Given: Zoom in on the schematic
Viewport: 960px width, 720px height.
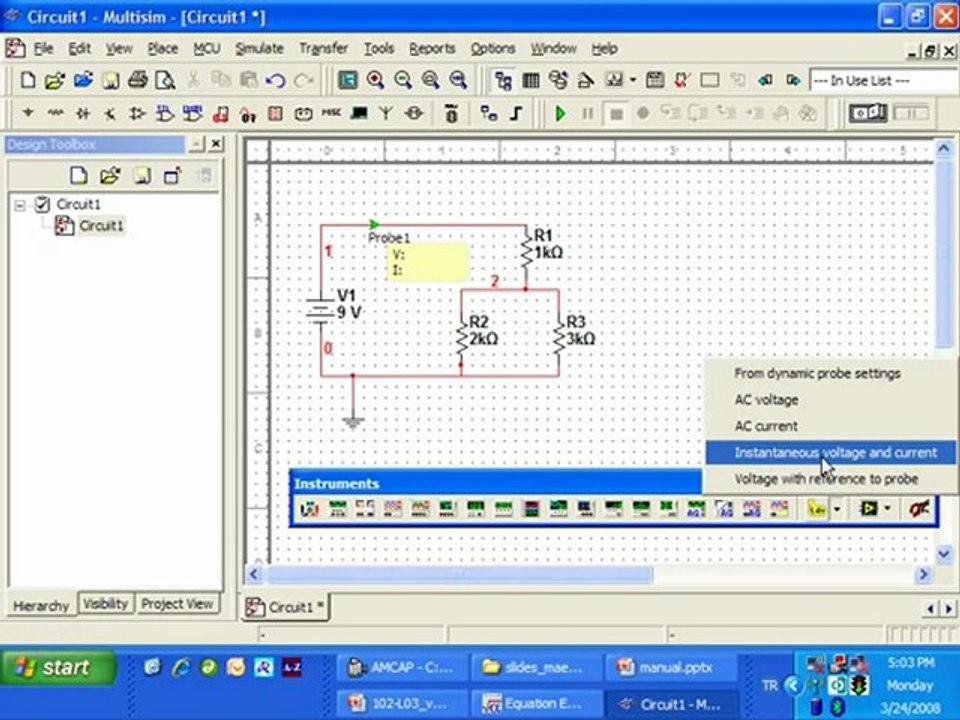Looking at the screenshot, I should tap(375, 80).
